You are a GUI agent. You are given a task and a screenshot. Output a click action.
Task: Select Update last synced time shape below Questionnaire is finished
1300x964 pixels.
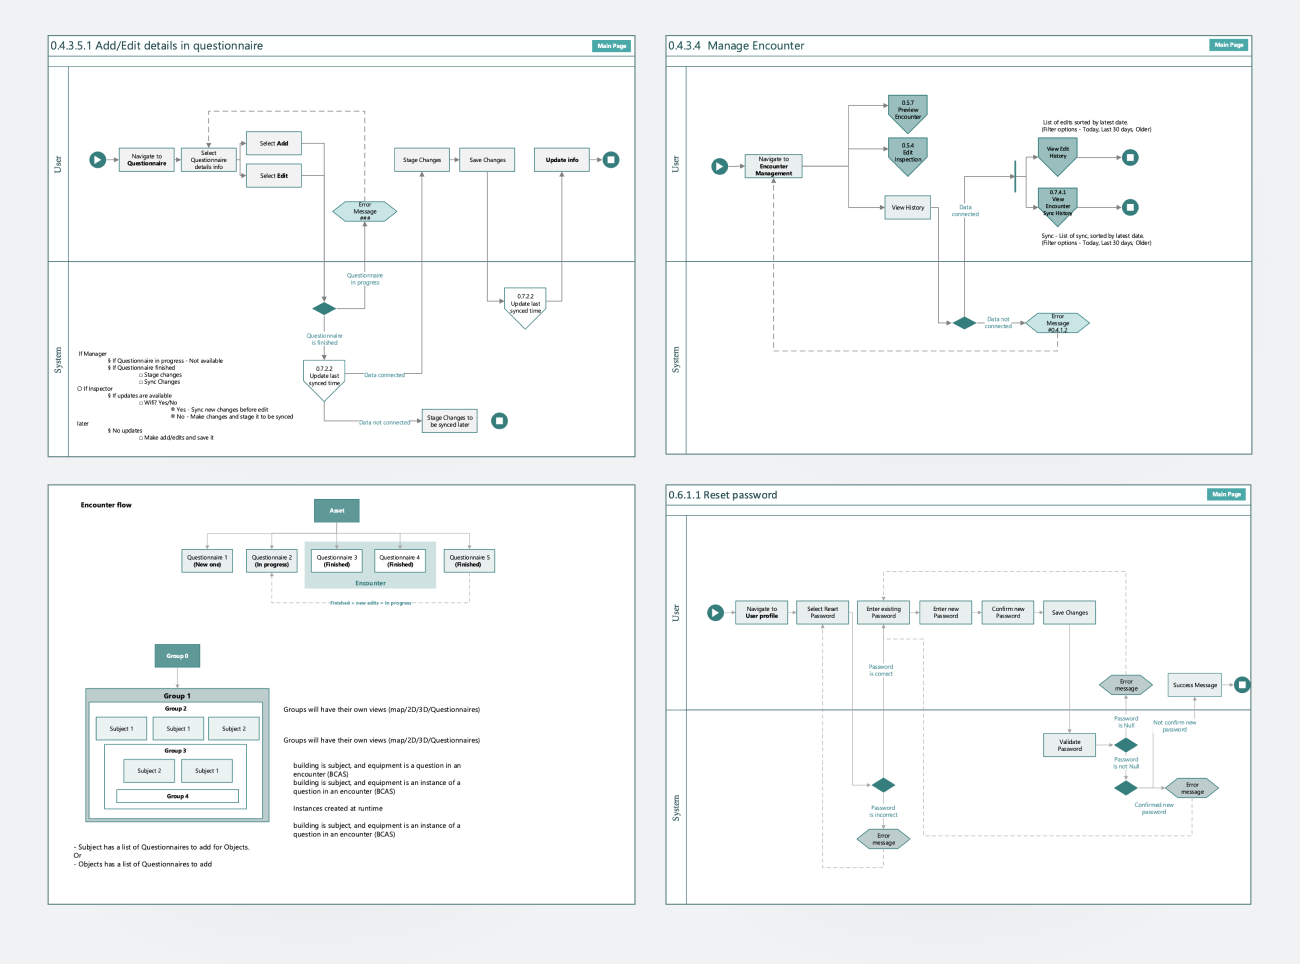pos(324,380)
